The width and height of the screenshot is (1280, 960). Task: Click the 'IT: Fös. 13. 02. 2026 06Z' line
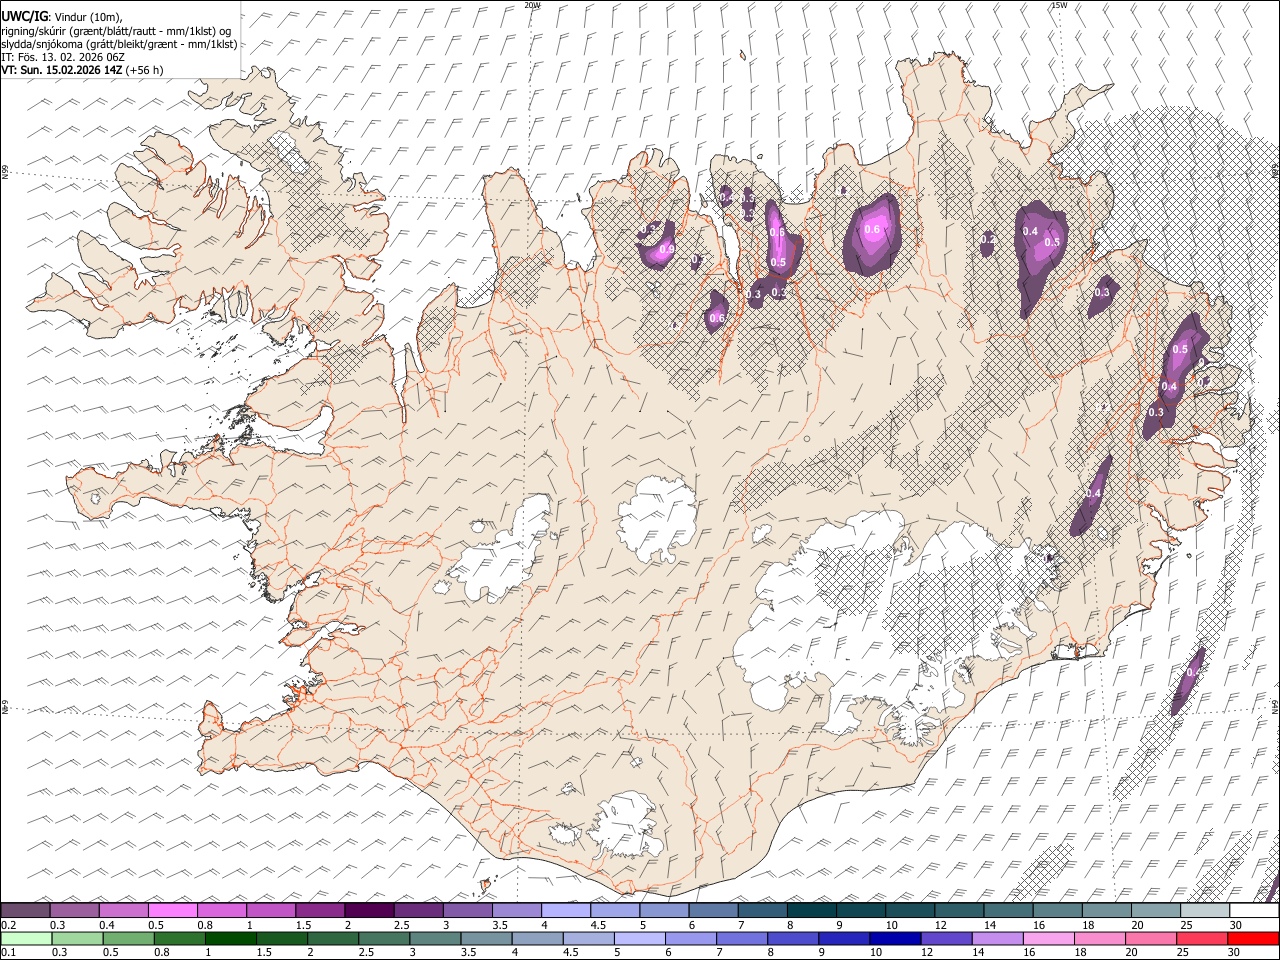(x=62, y=57)
